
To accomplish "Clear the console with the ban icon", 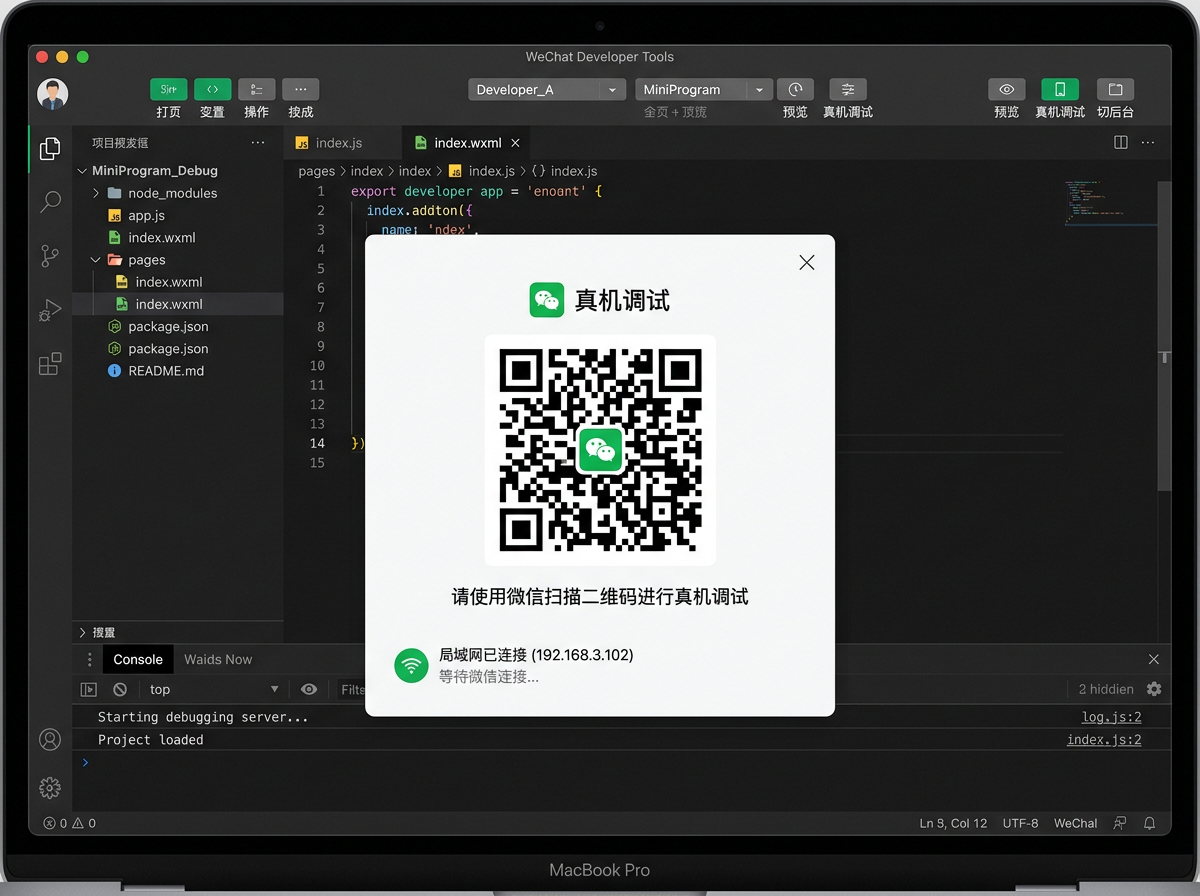I will [120, 689].
